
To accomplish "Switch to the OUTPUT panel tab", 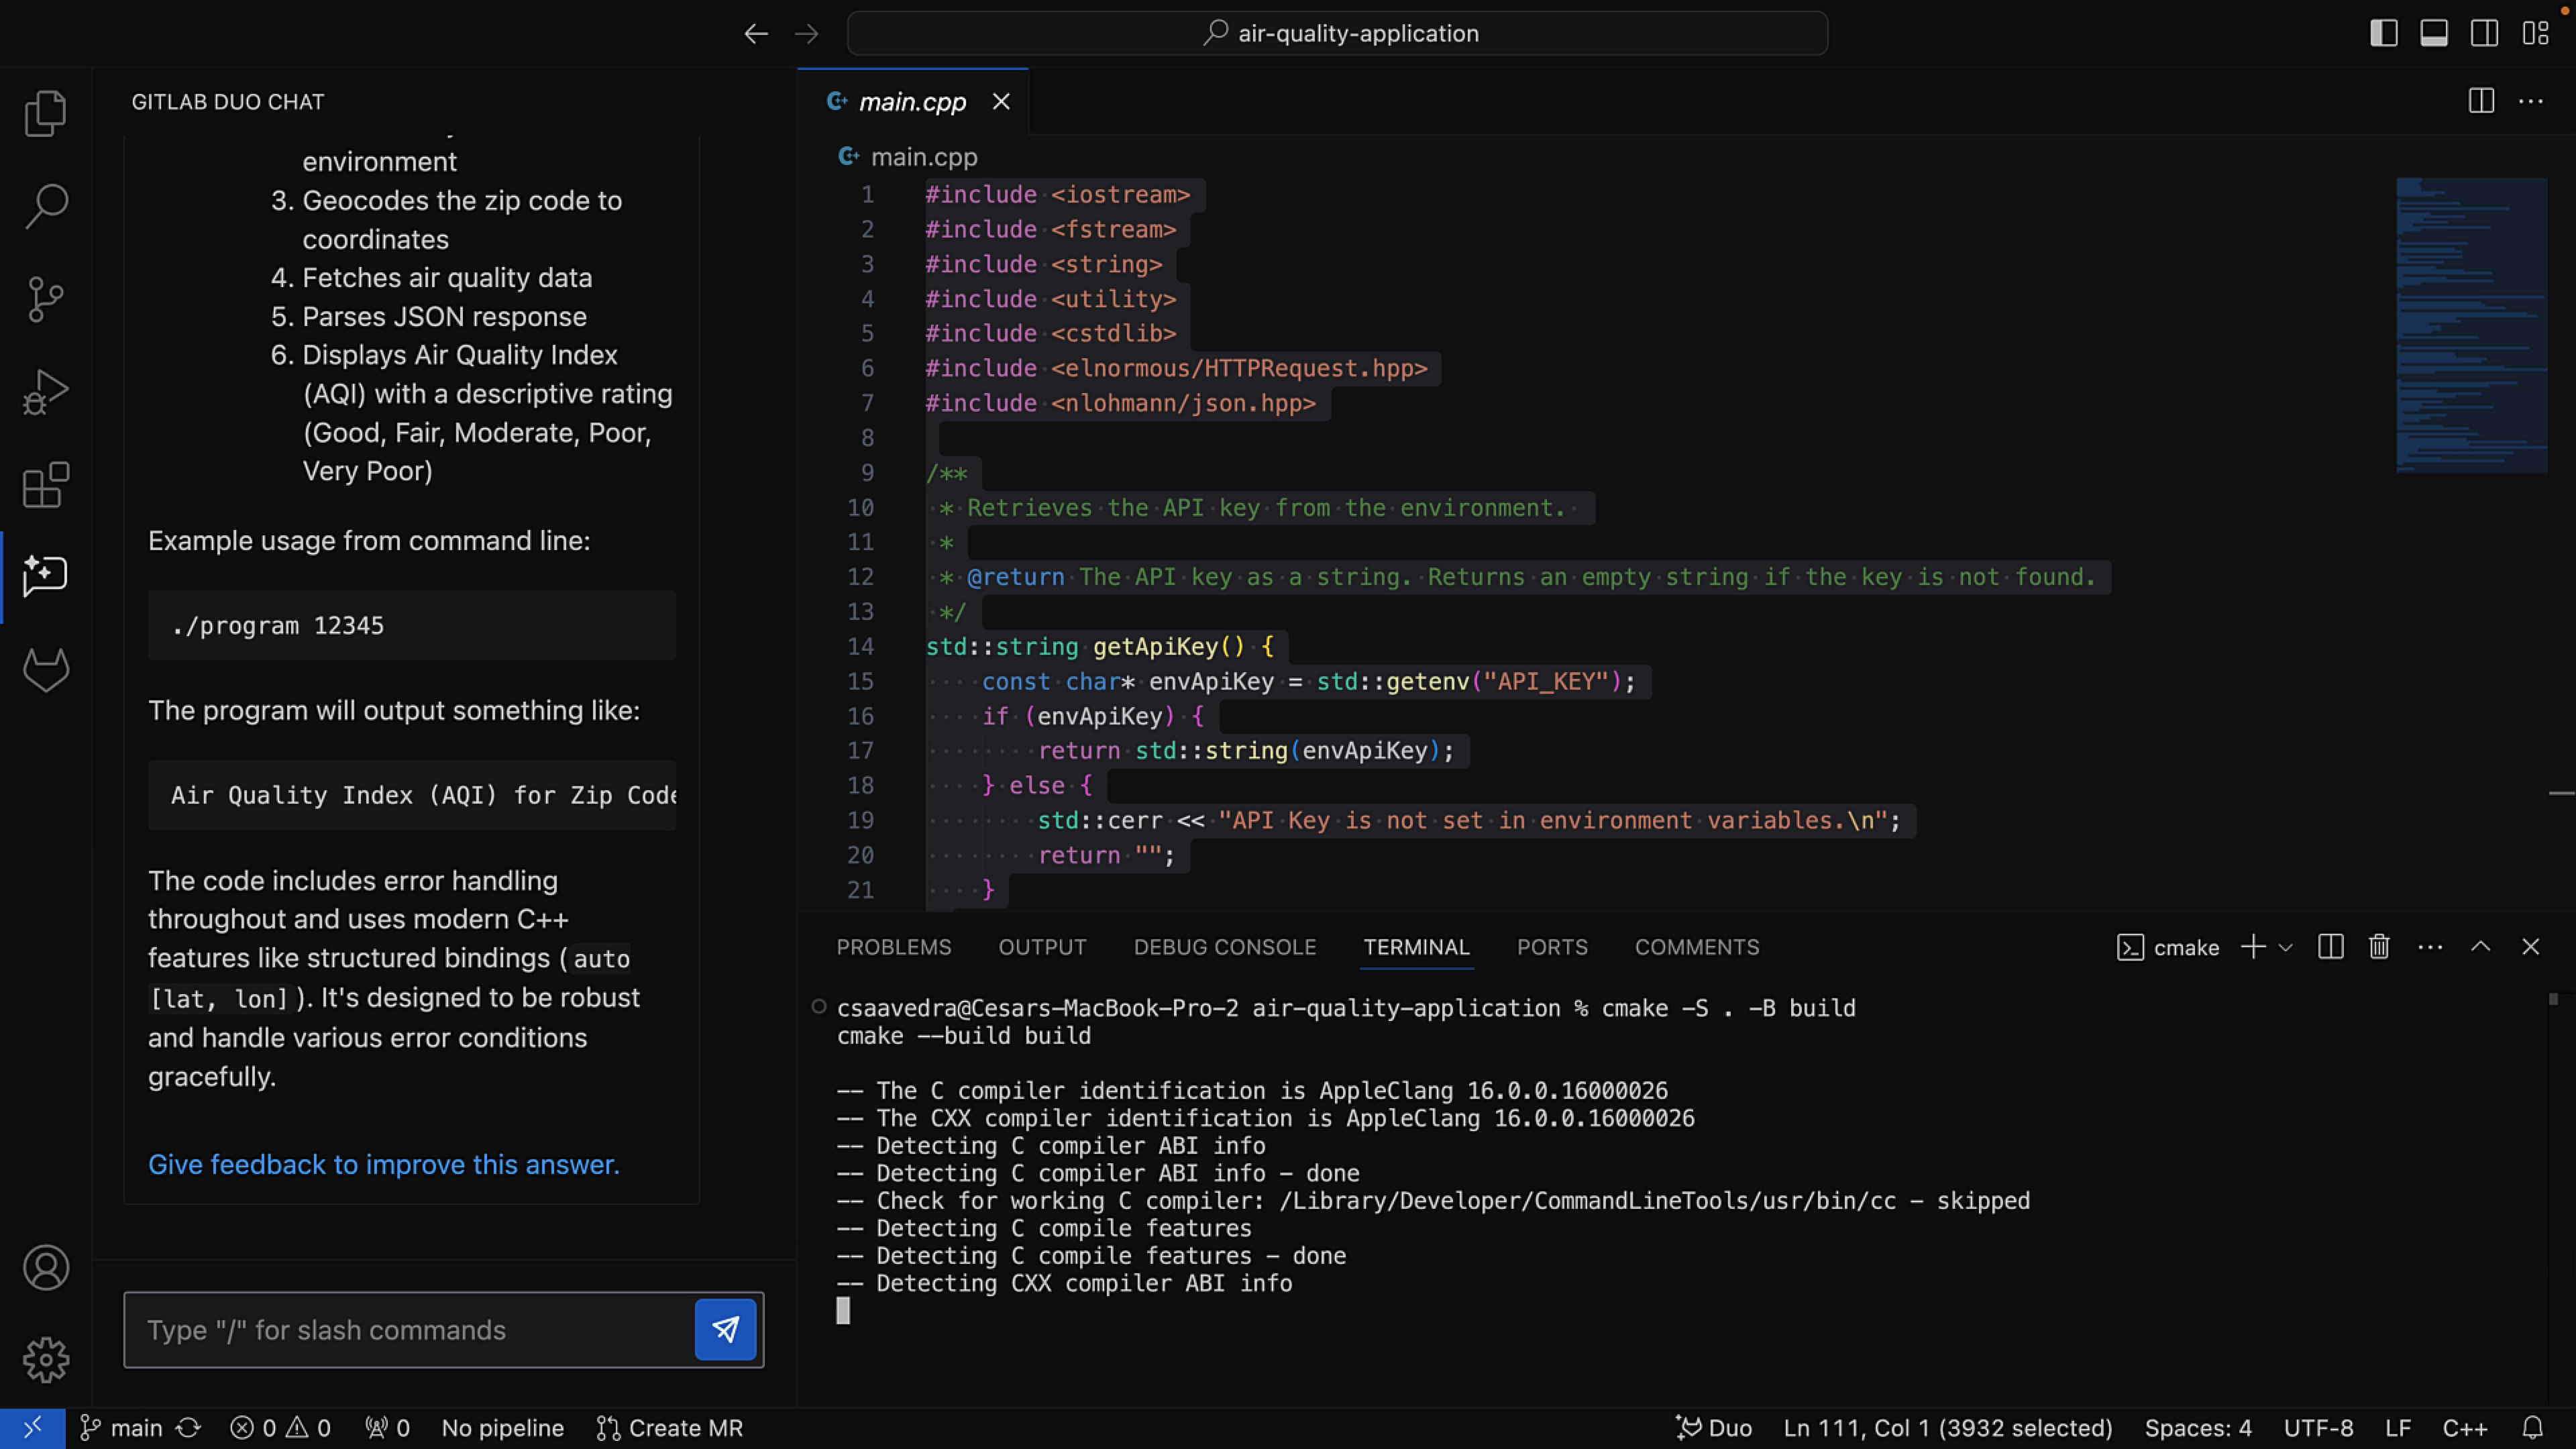I will point(1042,947).
